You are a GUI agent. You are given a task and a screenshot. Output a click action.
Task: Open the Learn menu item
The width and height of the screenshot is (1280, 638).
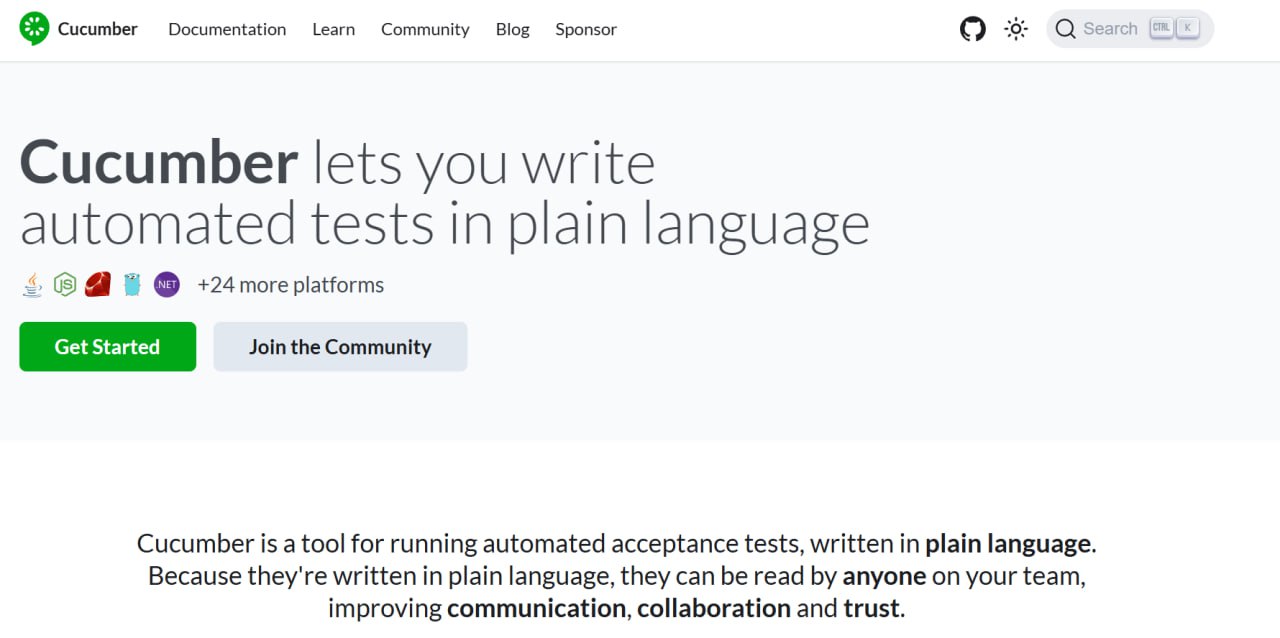[x=333, y=29]
